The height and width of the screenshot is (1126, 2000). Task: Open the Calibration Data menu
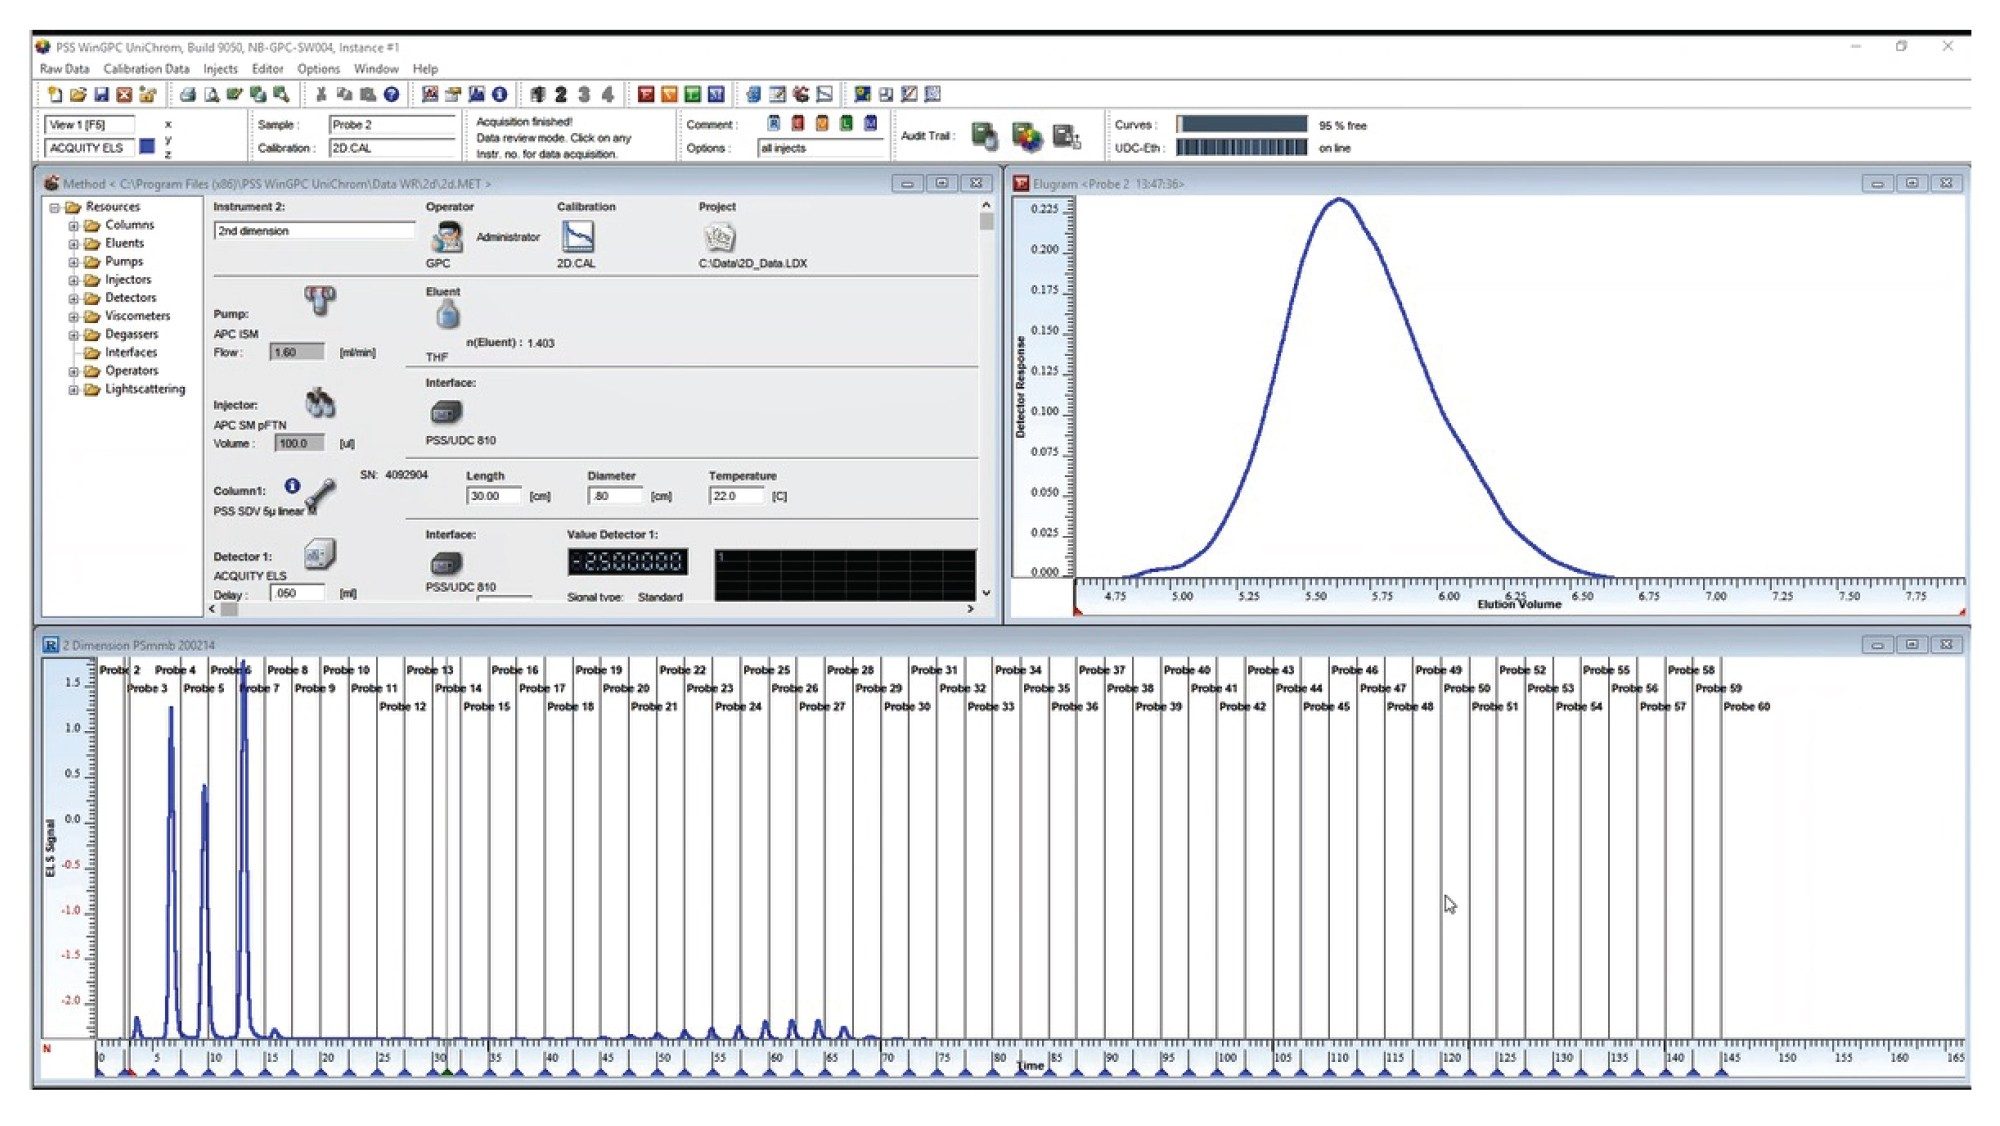(146, 69)
